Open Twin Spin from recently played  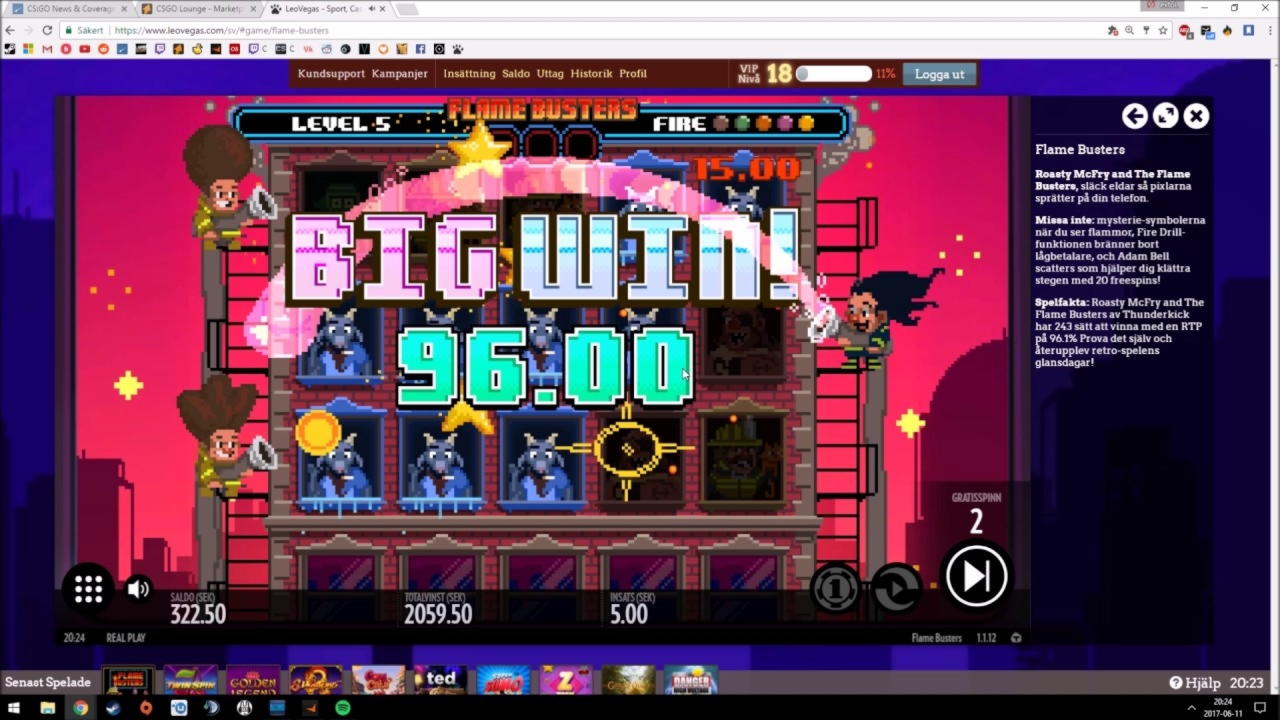[x=190, y=681]
